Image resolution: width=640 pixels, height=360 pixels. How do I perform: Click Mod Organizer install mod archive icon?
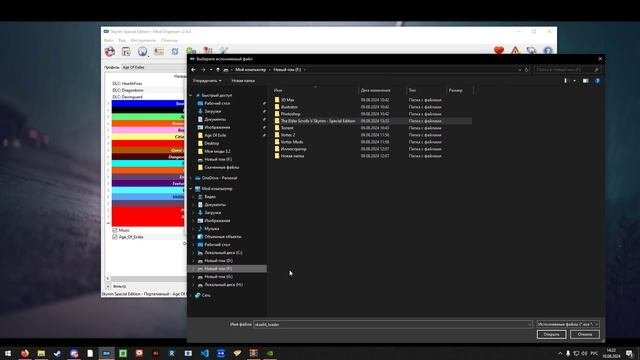tap(126, 51)
